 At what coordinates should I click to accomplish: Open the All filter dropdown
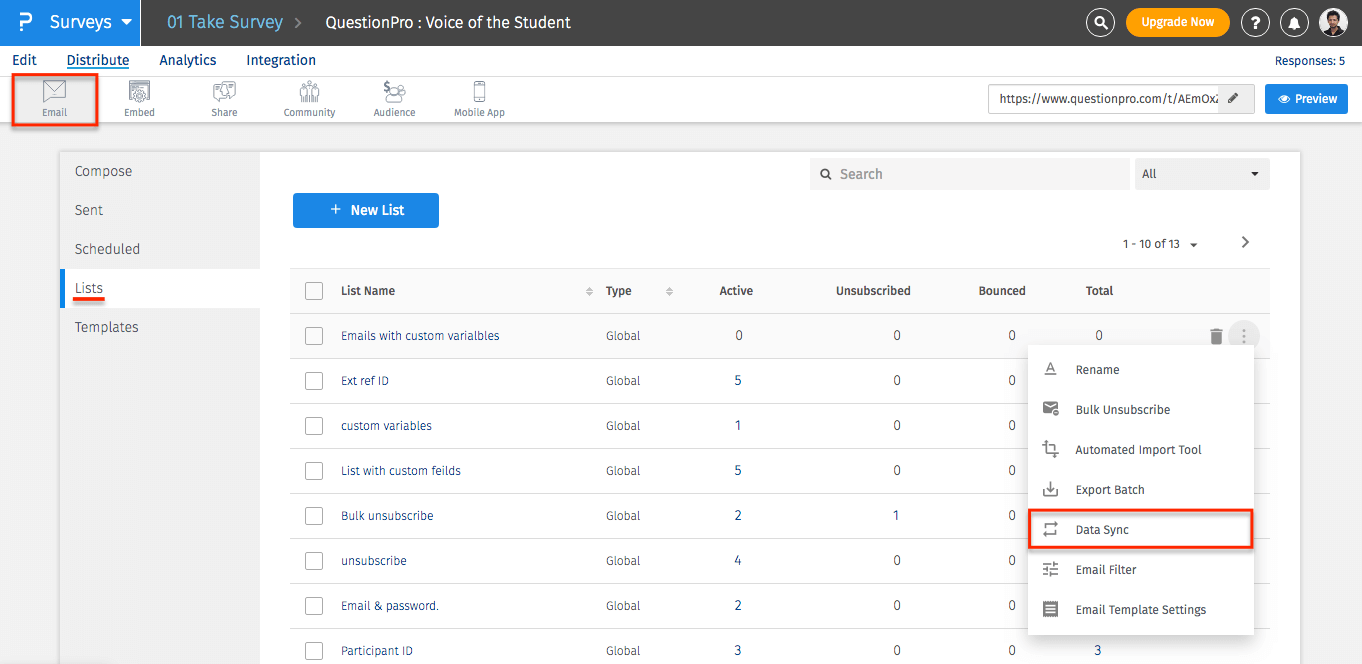[x=1201, y=174]
